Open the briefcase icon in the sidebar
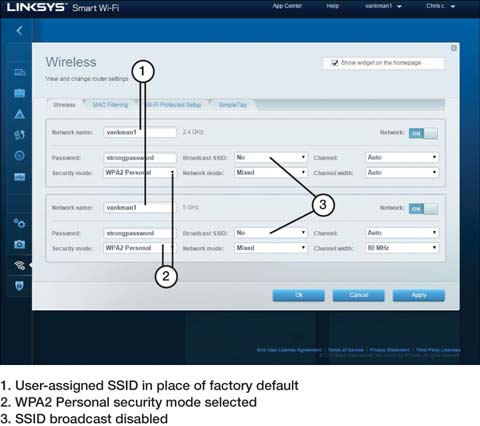The image size is (480, 426). click(x=20, y=93)
